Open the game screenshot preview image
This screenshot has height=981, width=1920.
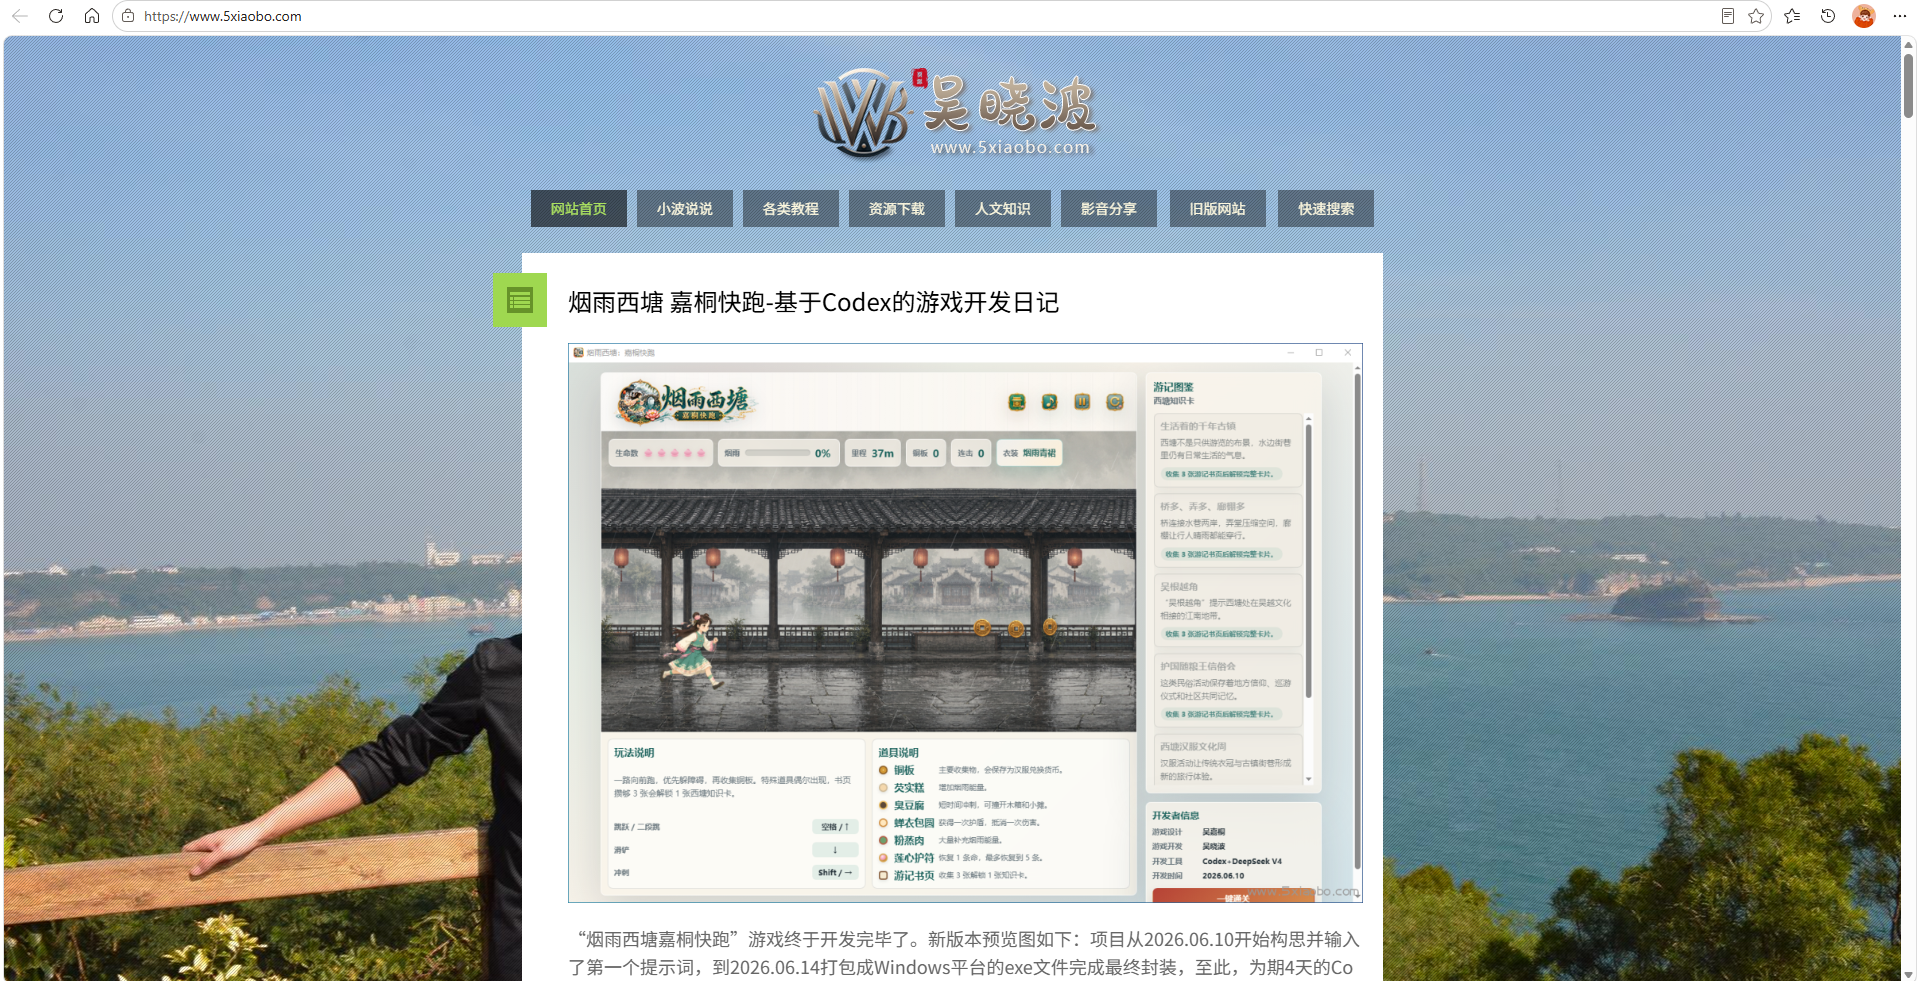click(965, 623)
